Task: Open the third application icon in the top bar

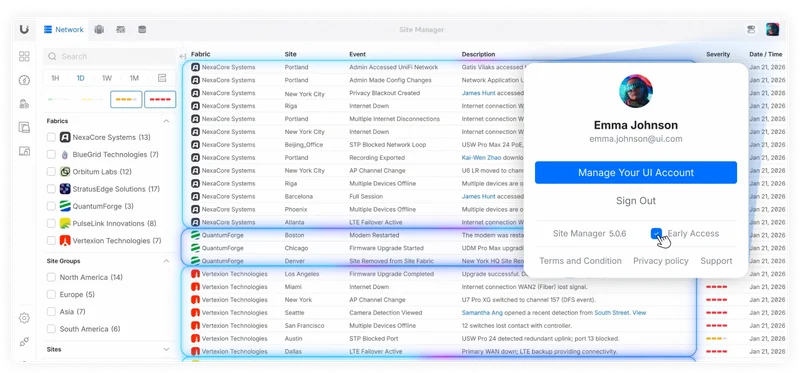Action: point(120,30)
